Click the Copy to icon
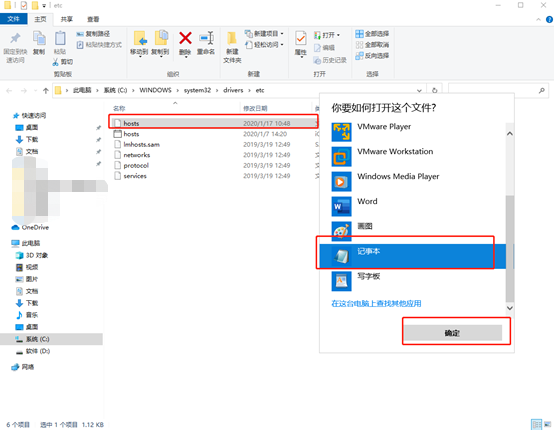 pos(161,38)
